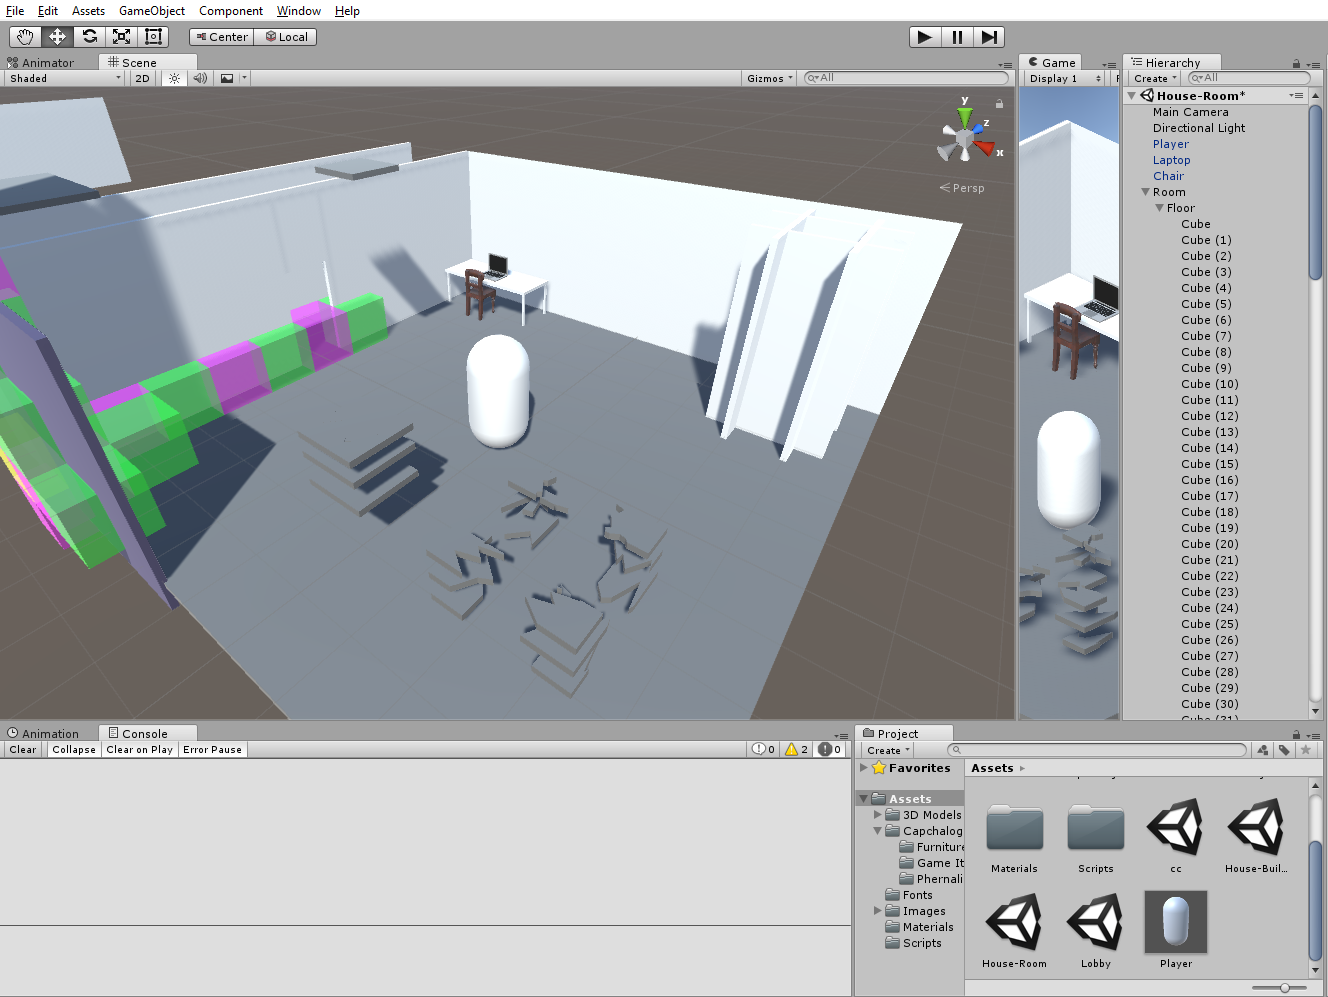Adjust the Project icon size slider

coord(1285,988)
